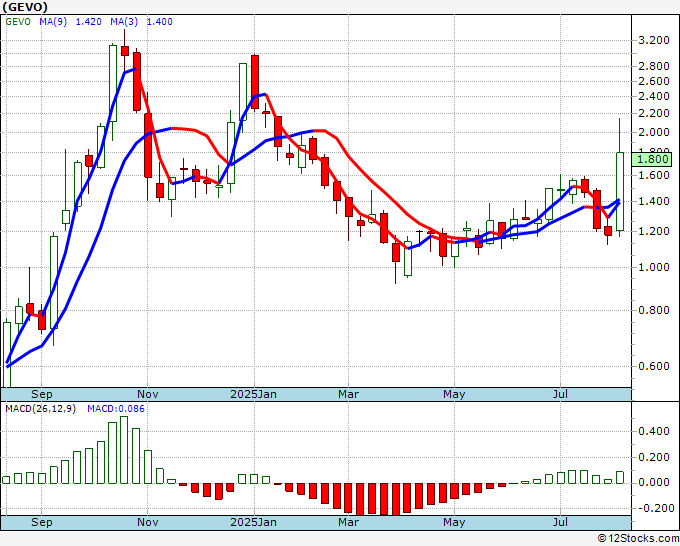The height and width of the screenshot is (546, 680).
Task: Click Nov on the price chart time axis
Action: coord(147,394)
